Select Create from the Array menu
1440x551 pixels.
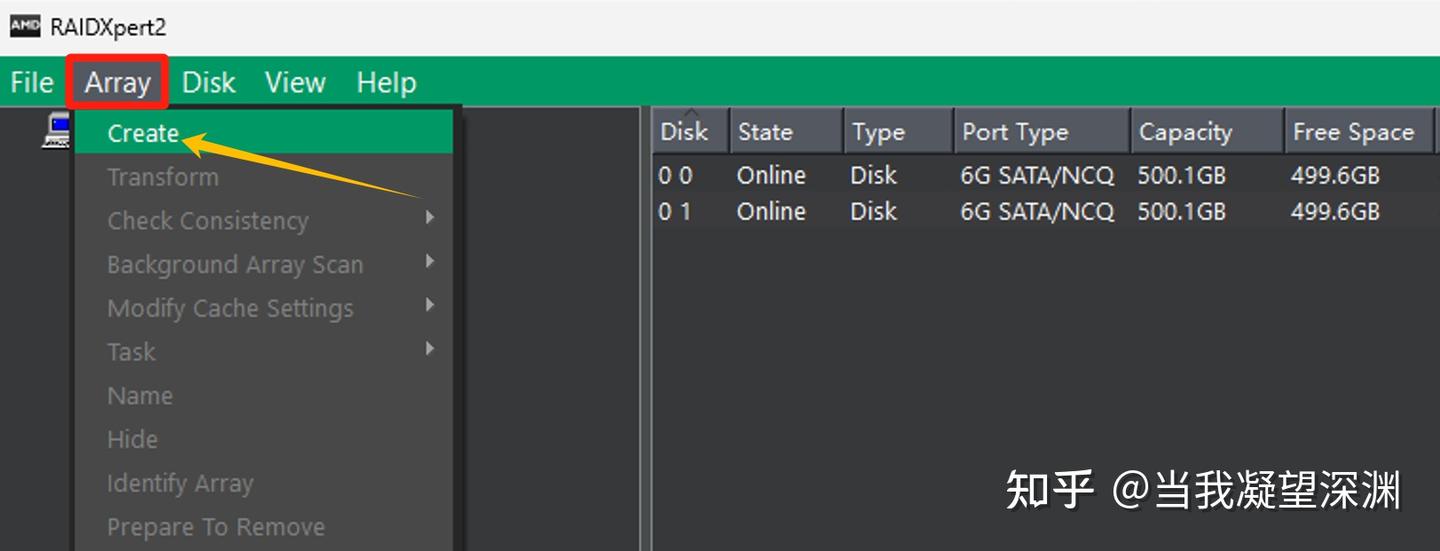[143, 133]
